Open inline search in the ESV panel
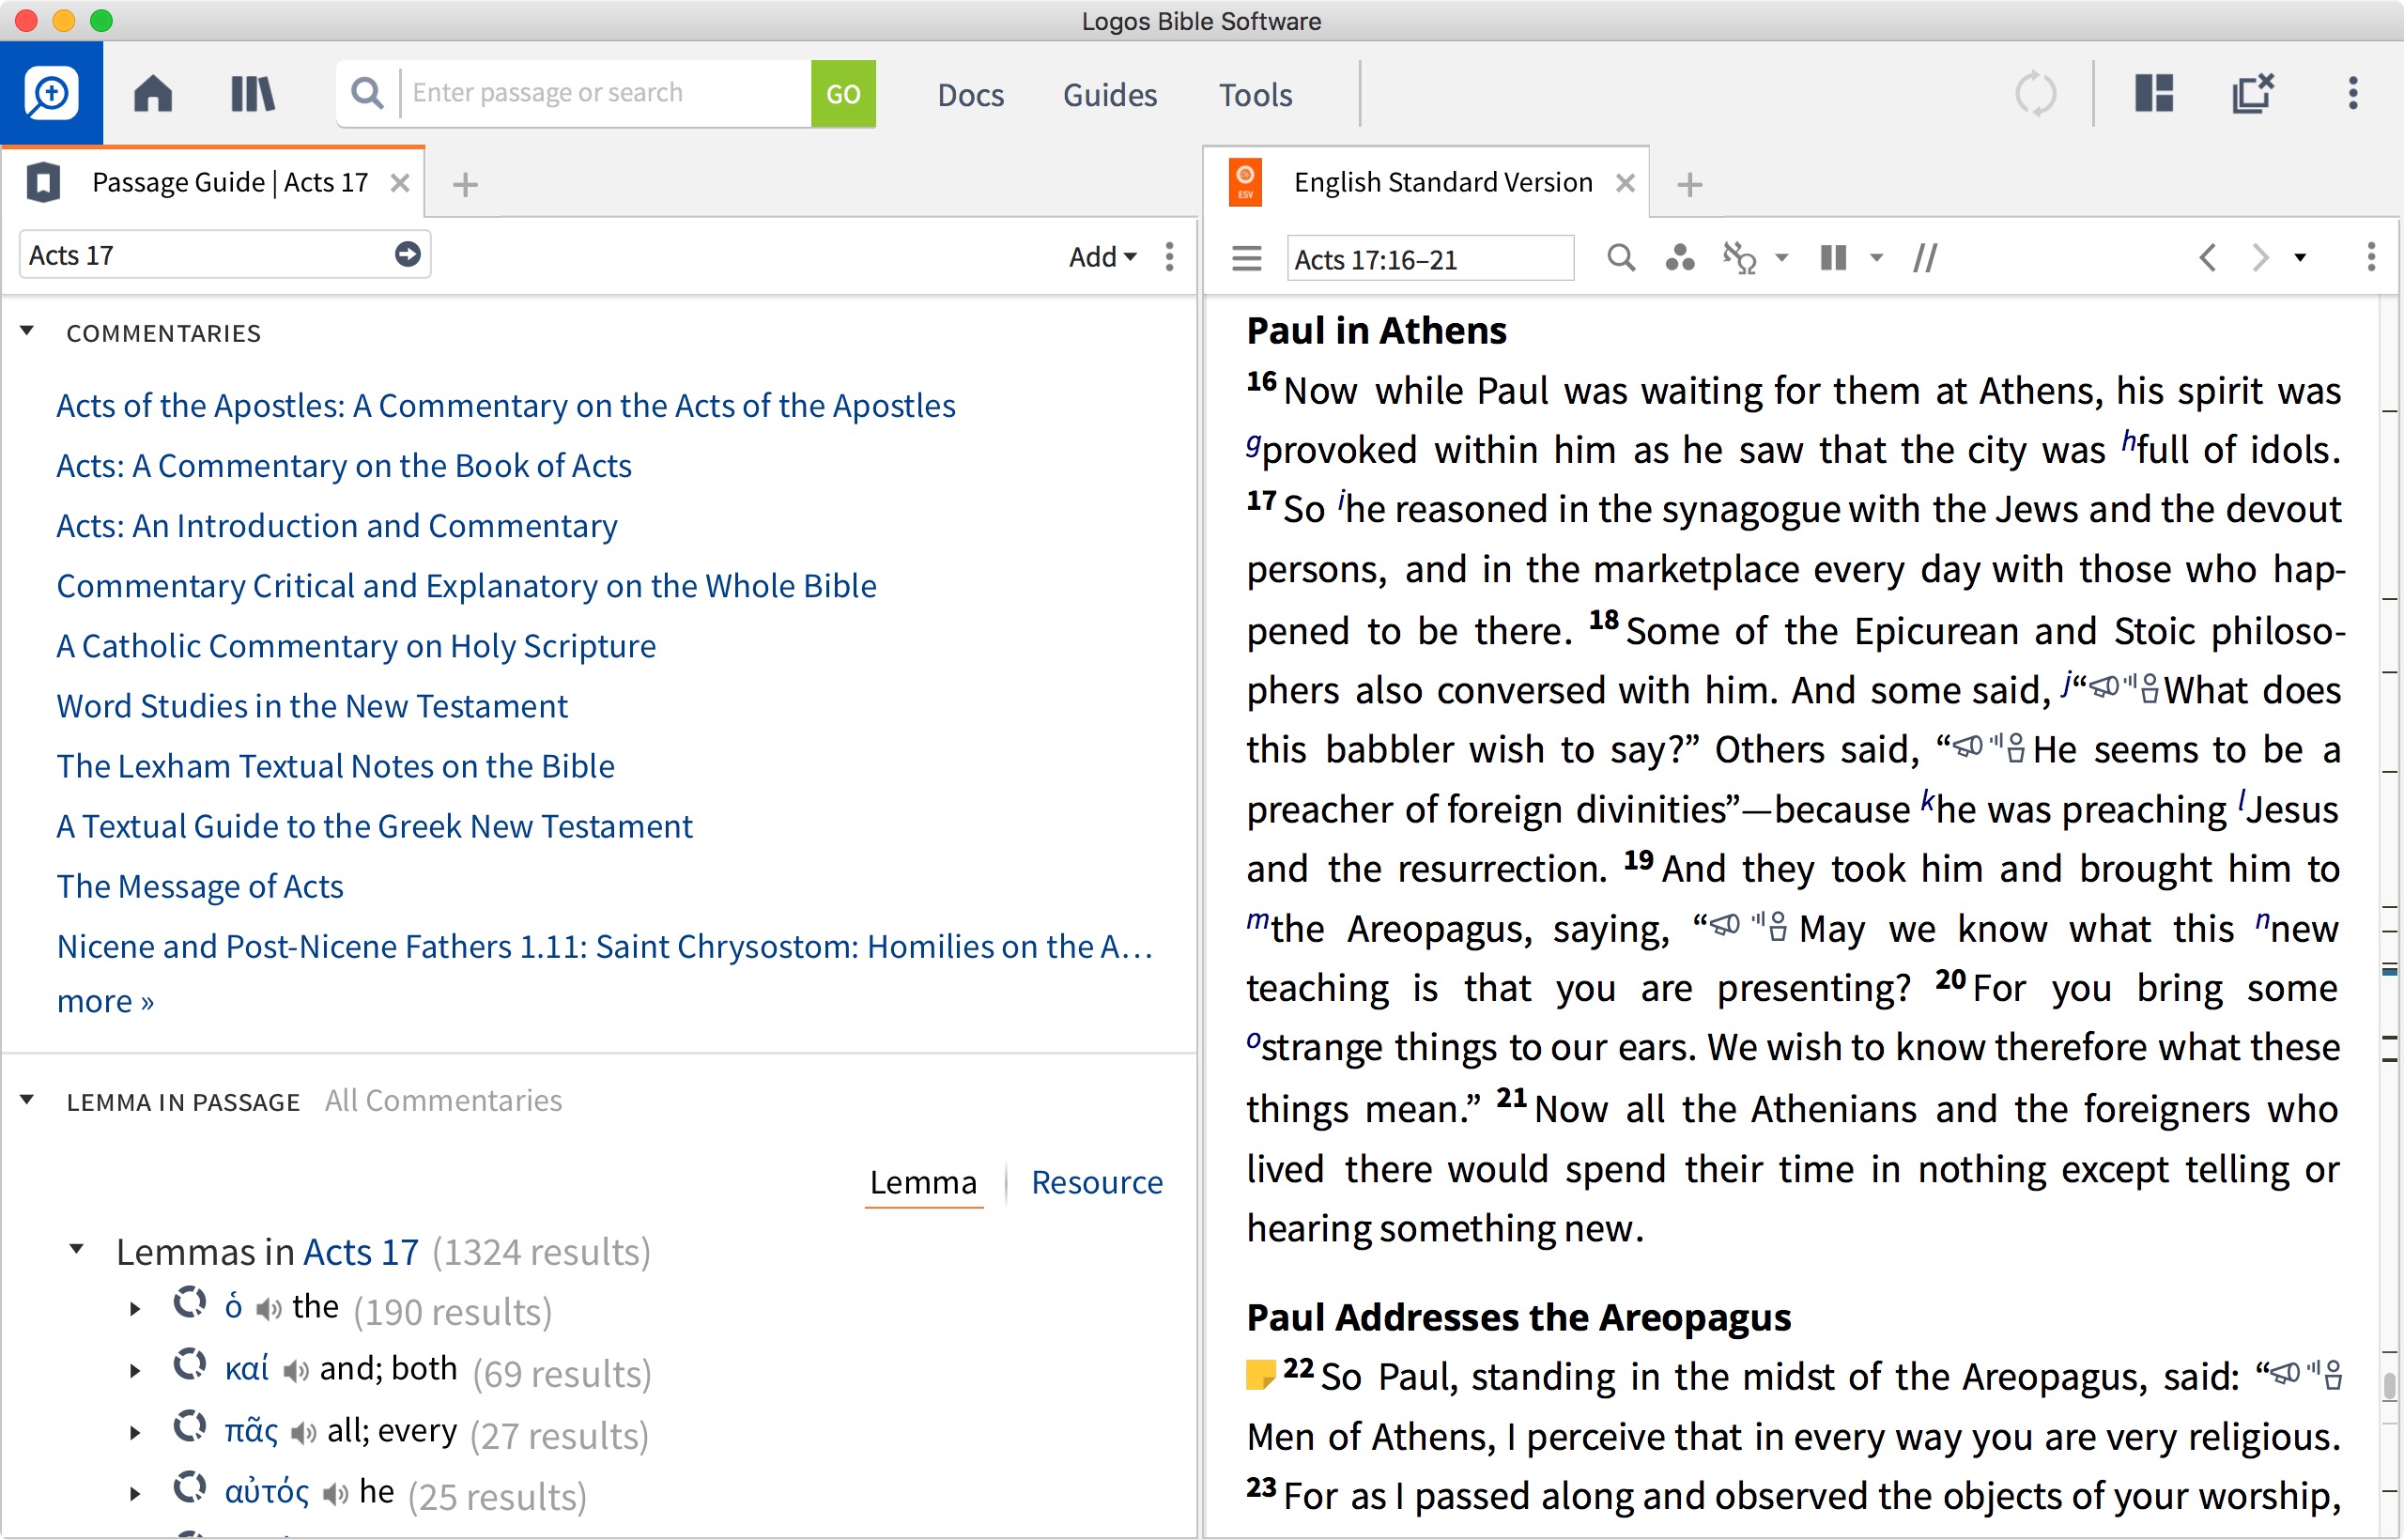Screen dimensions: 2404x1540 [1621, 258]
